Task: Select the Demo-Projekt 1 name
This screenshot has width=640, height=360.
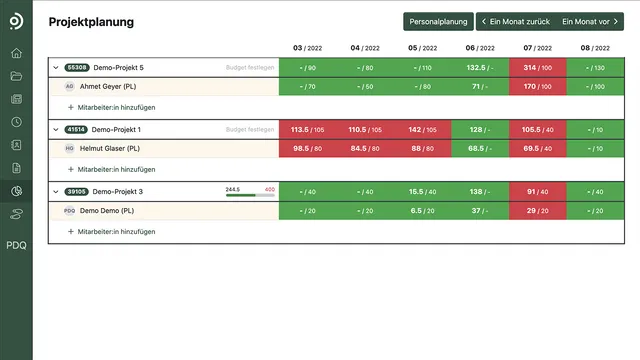Action: click(x=116, y=130)
